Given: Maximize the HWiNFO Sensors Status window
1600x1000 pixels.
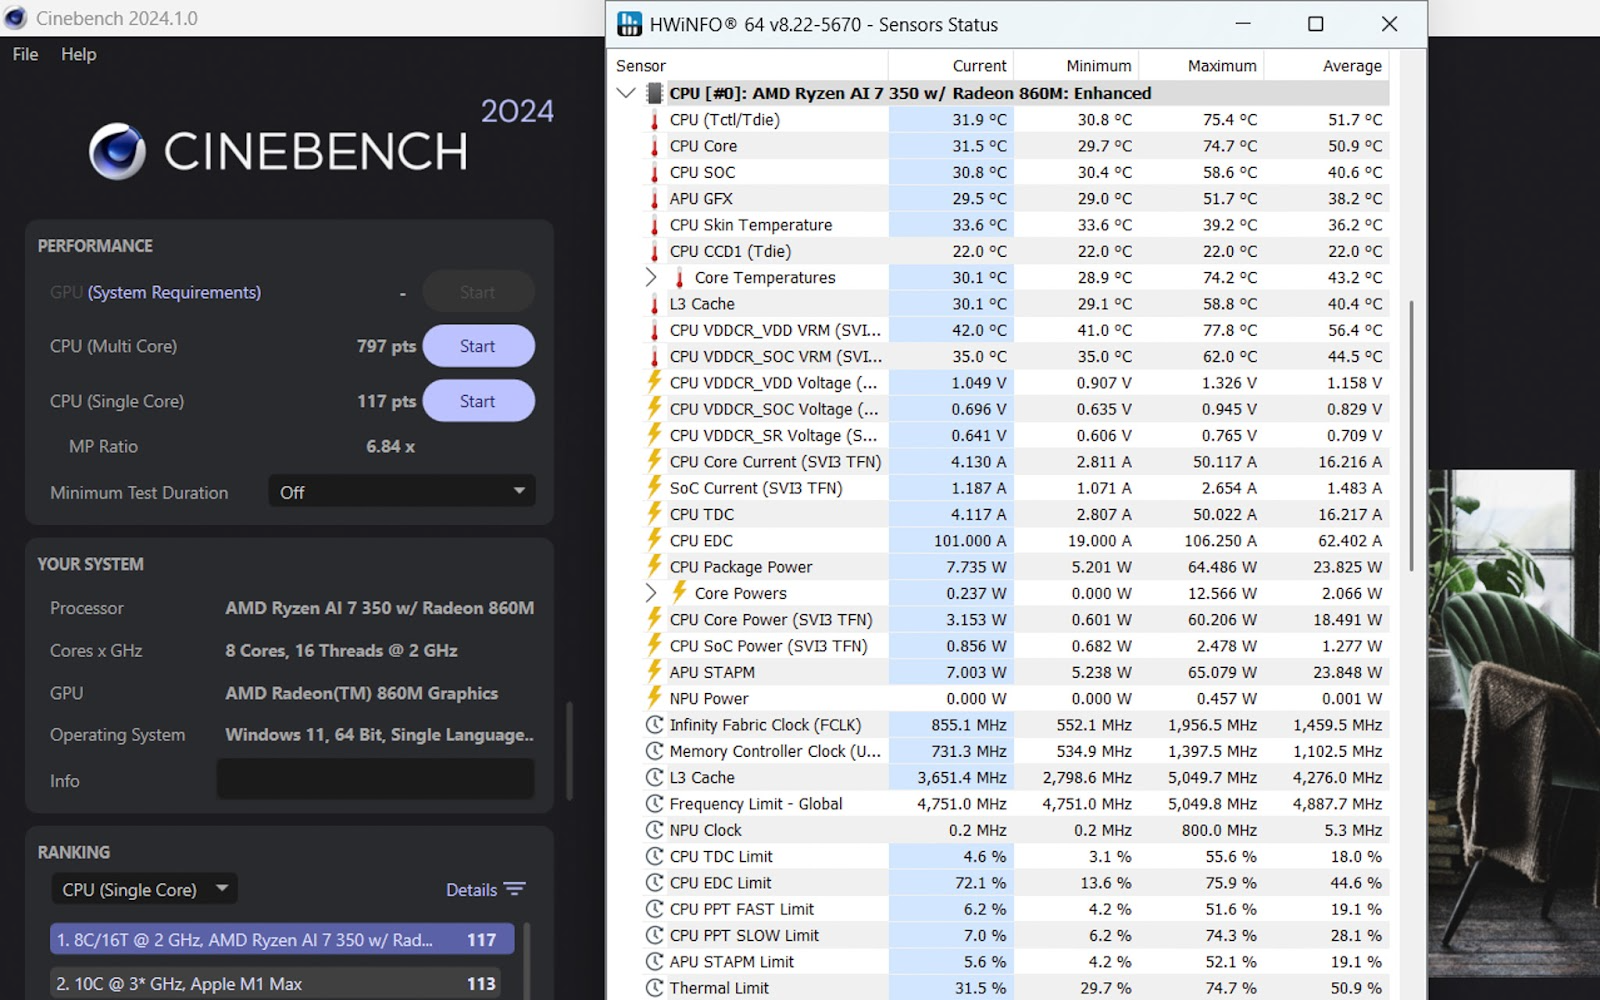Looking at the screenshot, I should point(1316,24).
